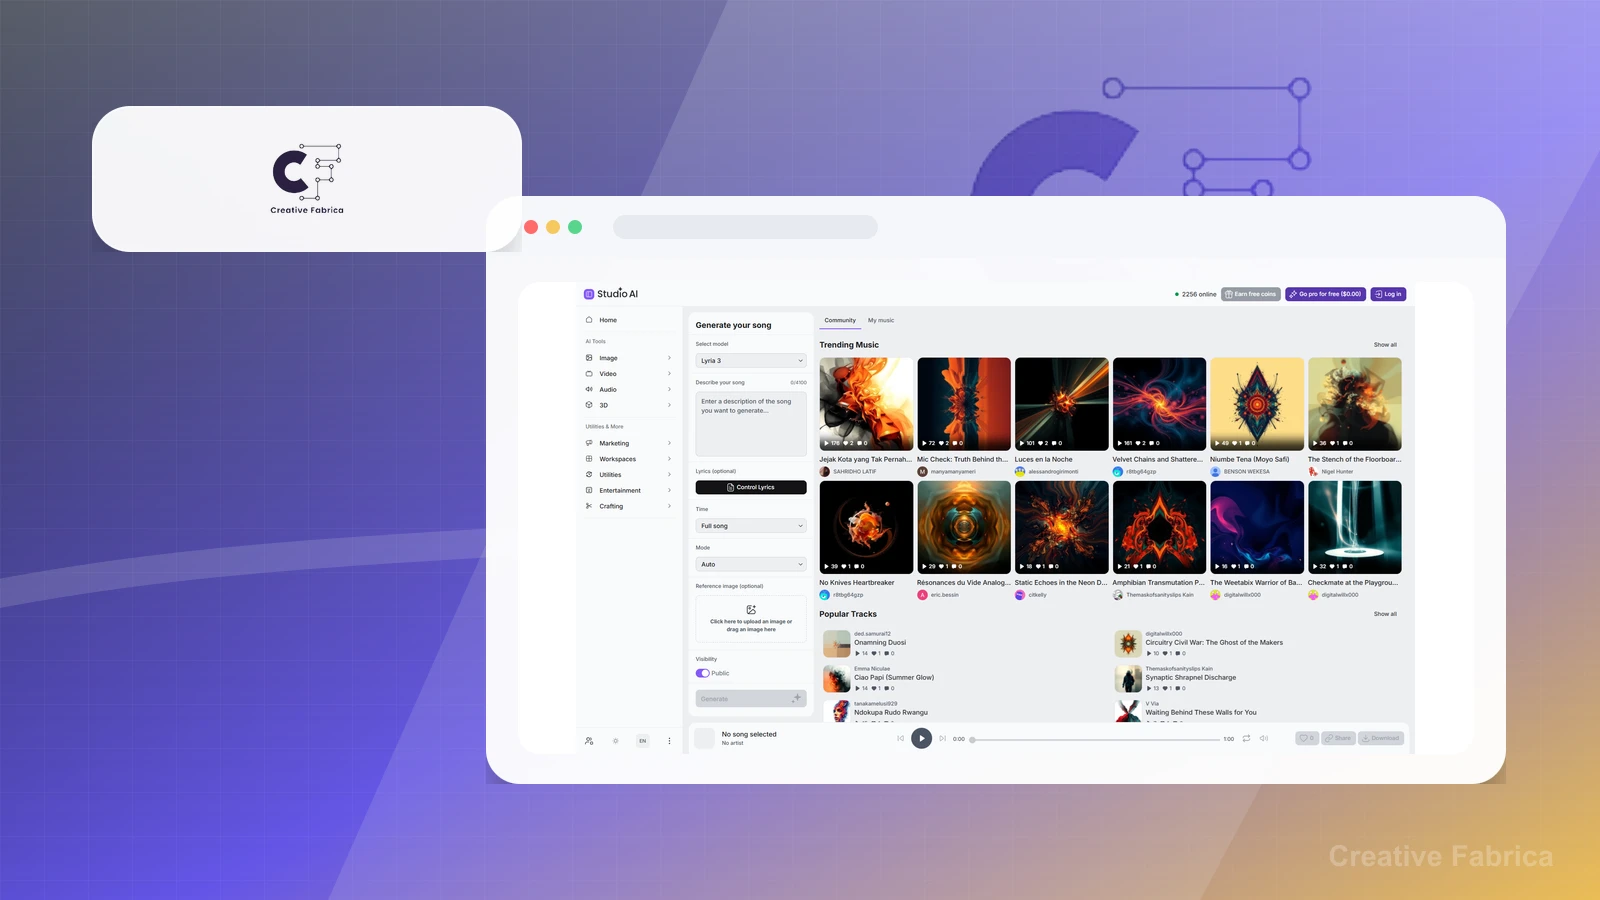Image resolution: width=1600 pixels, height=900 pixels.
Task: Click the Audio speaker icon in sidebar
Action: pyautogui.click(x=589, y=389)
